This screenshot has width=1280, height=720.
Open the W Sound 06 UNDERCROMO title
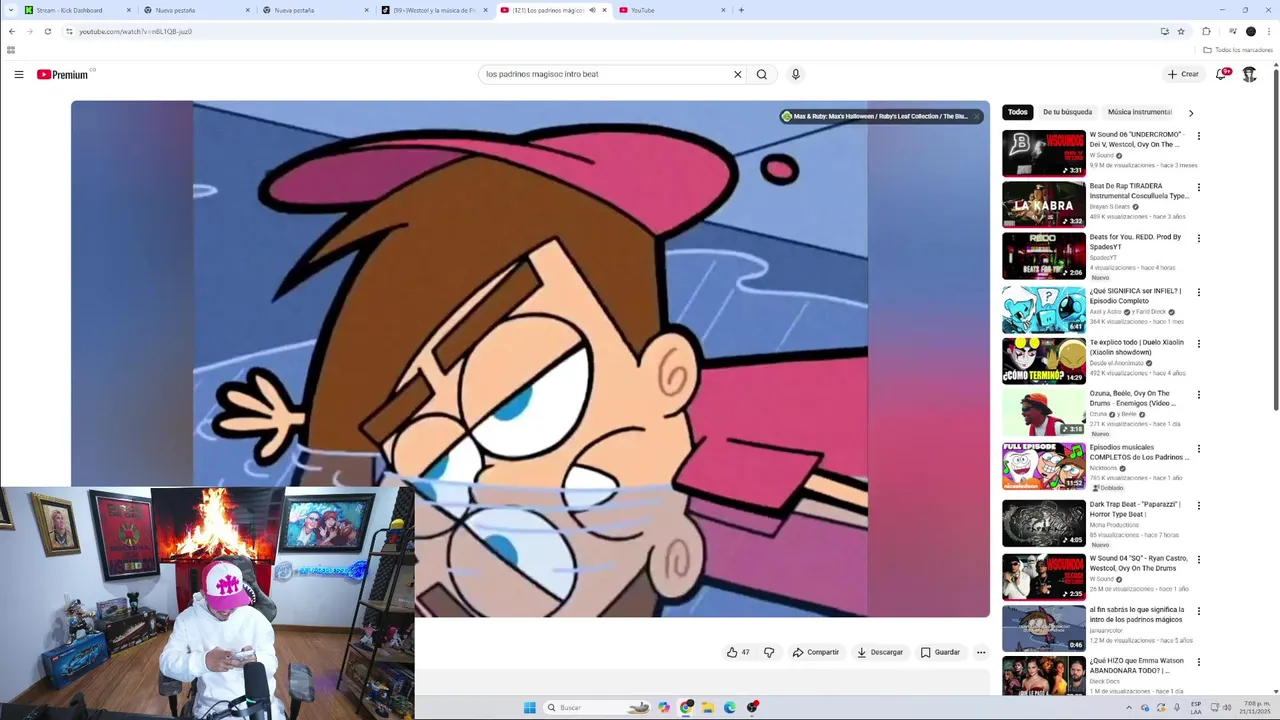[x=1136, y=139]
